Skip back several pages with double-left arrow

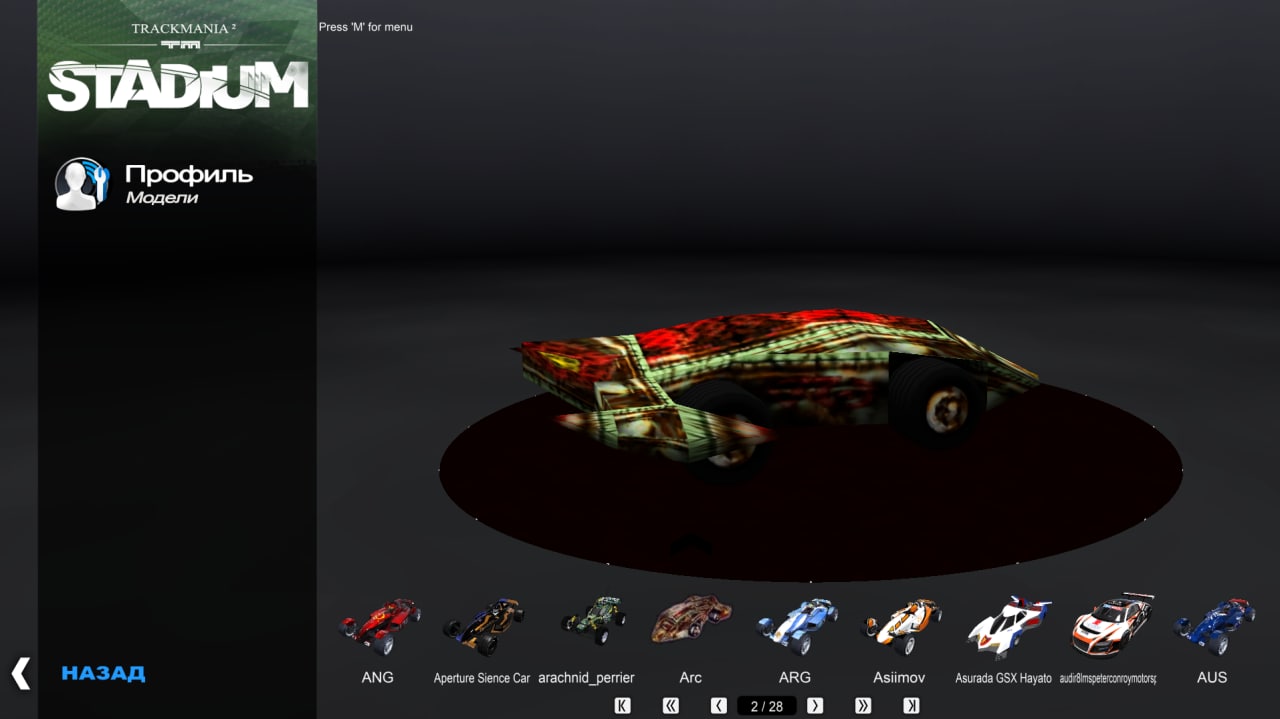[671, 706]
